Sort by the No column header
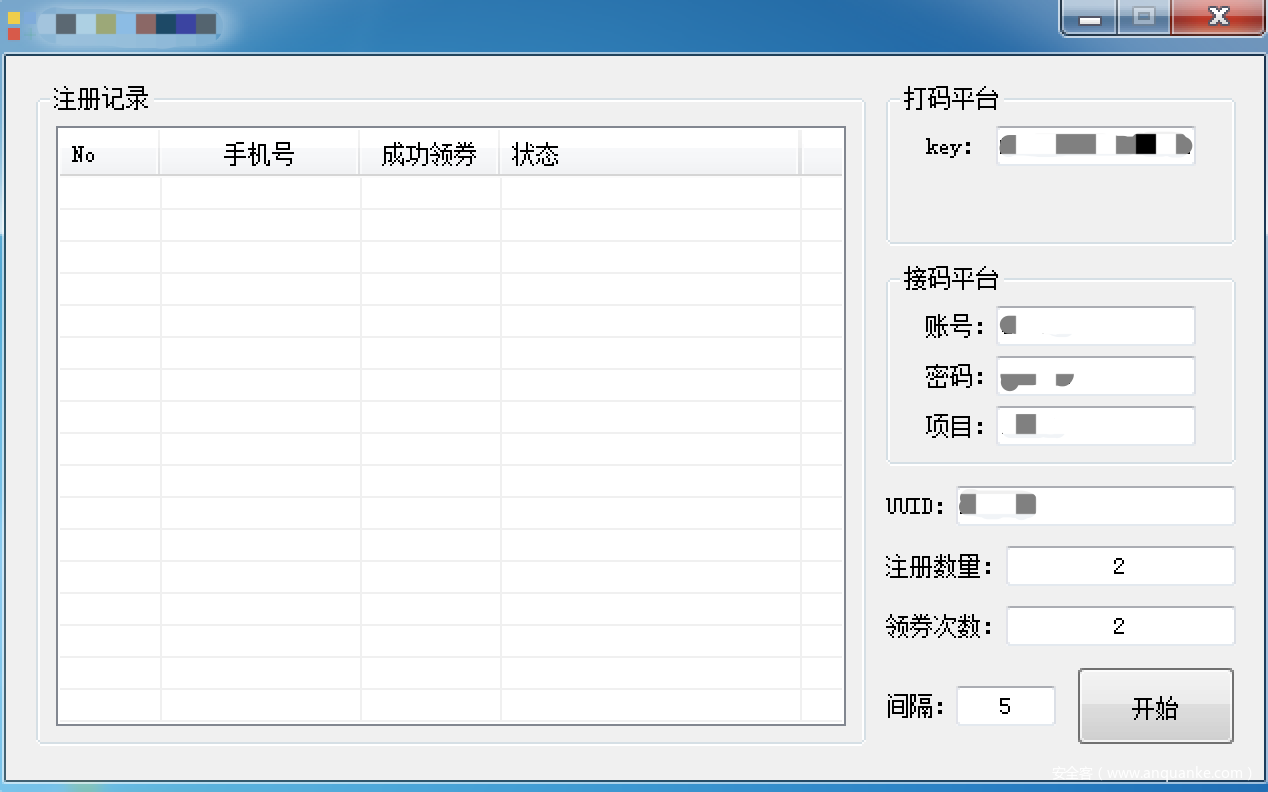1268x792 pixels. (x=108, y=155)
